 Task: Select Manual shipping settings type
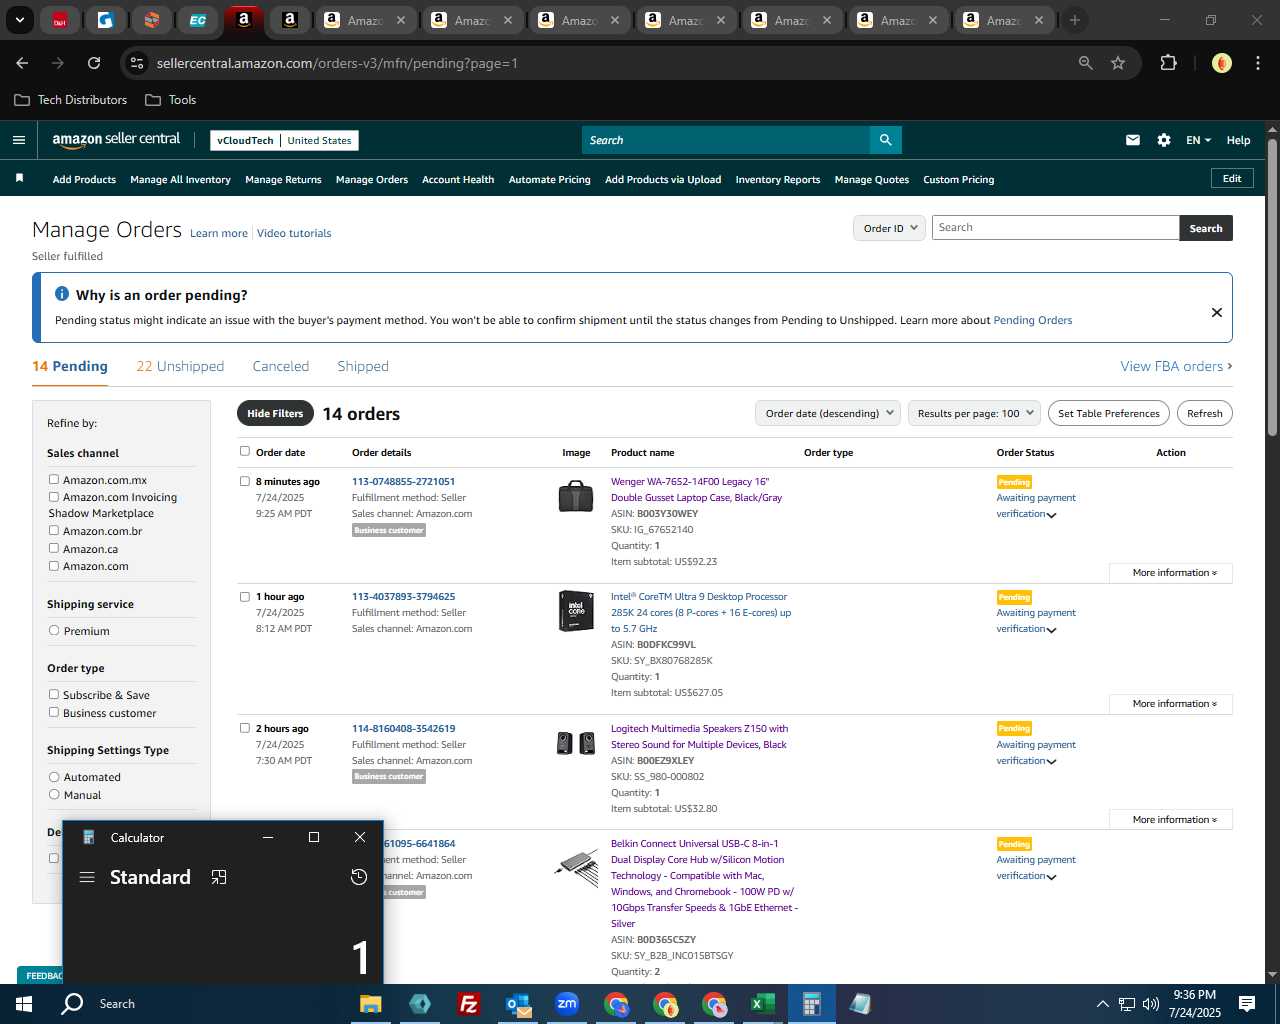click(x=54, y=795)
